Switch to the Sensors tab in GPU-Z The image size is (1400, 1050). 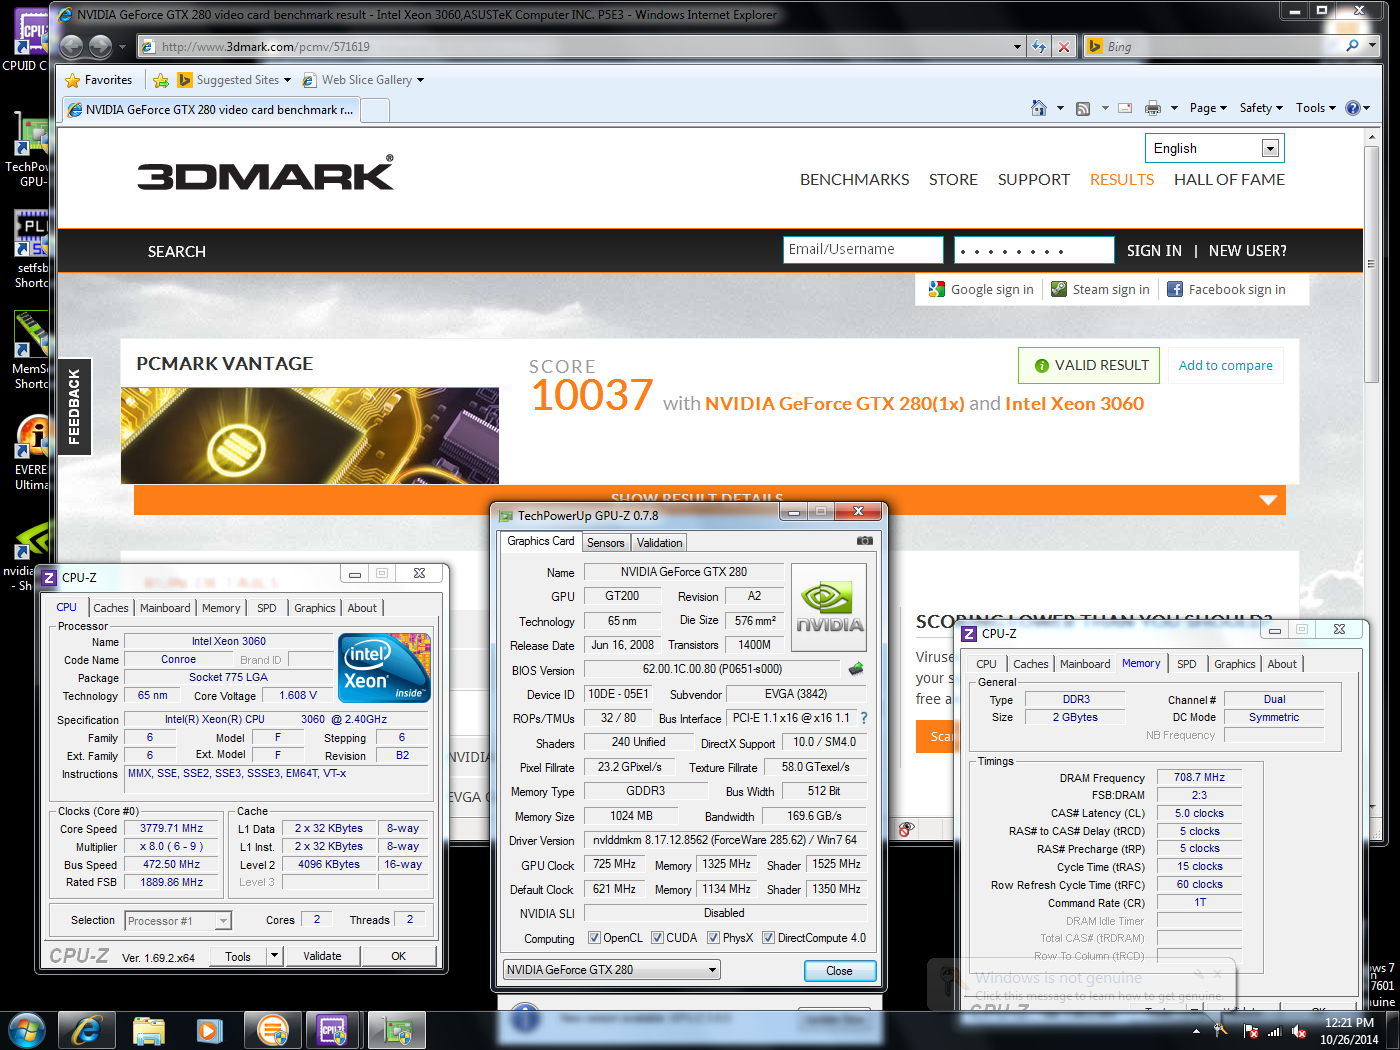pyautogui.click(x=605, y=543)
